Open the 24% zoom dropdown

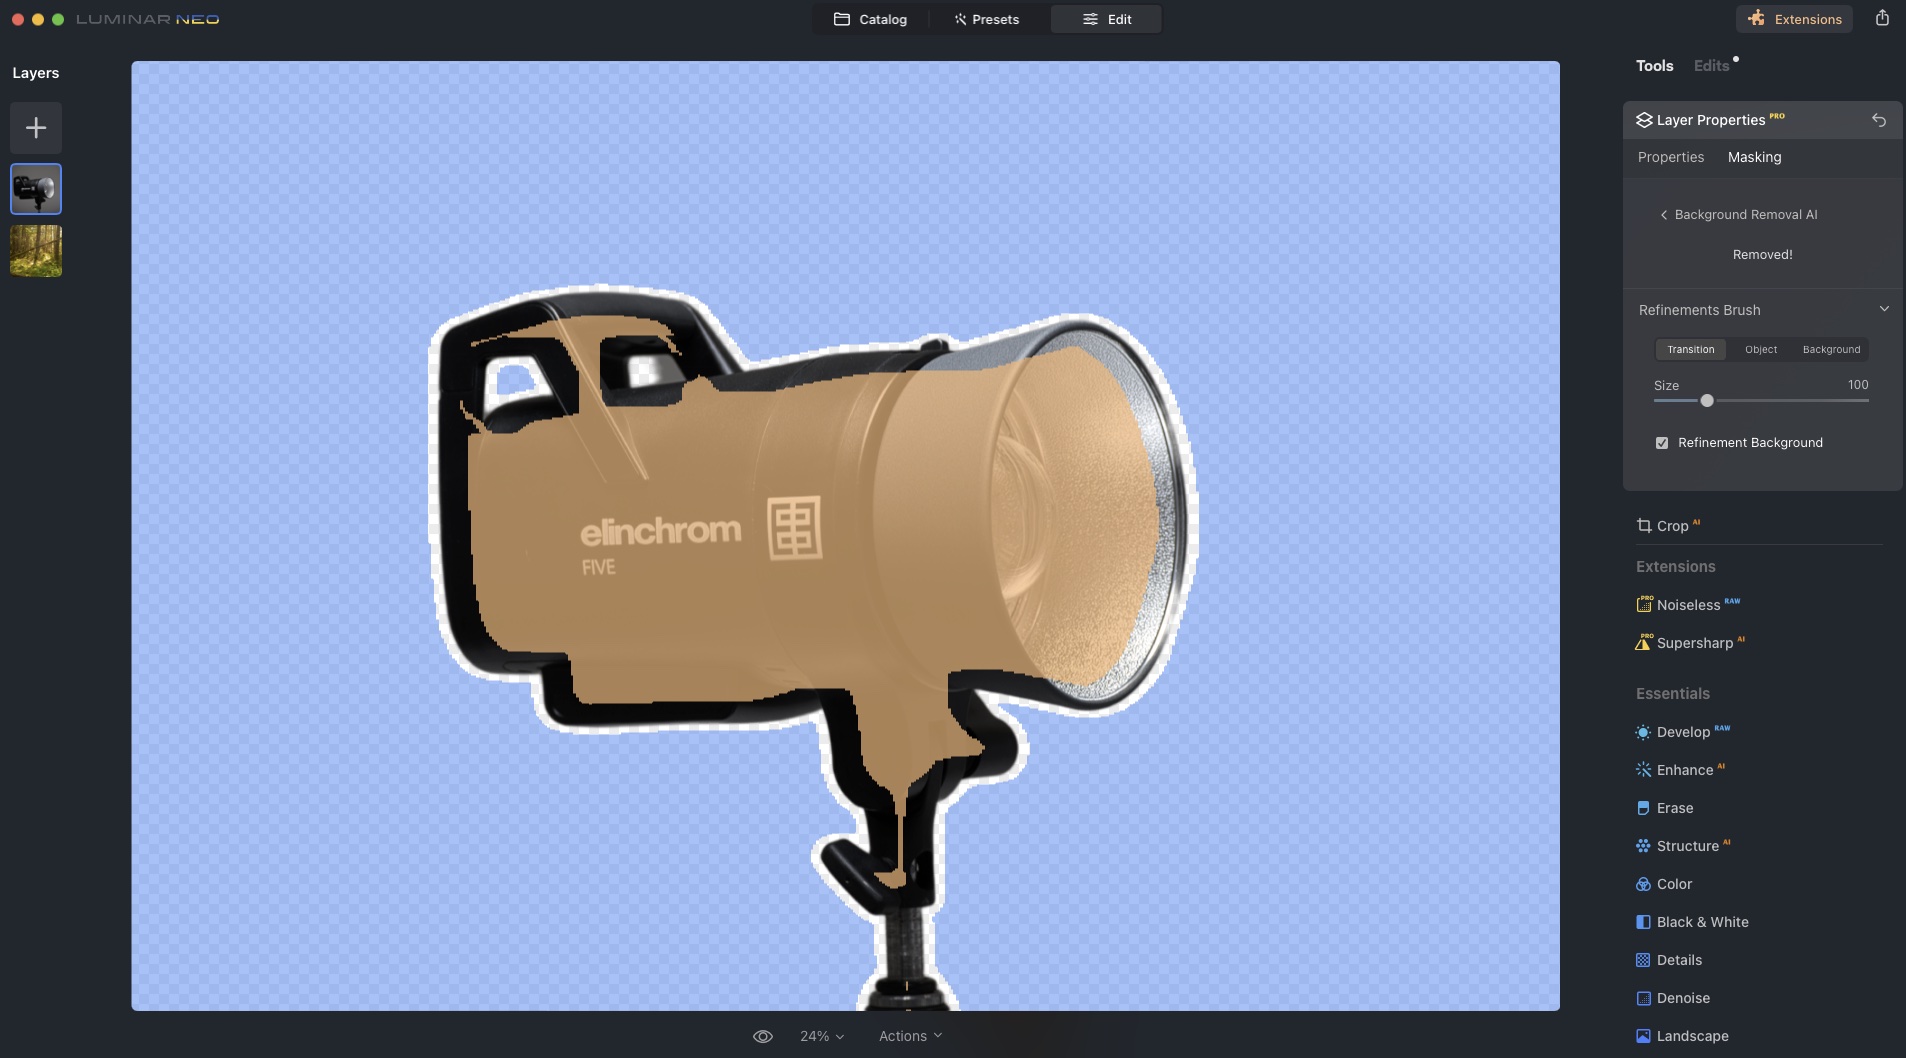pos(822,1036)
